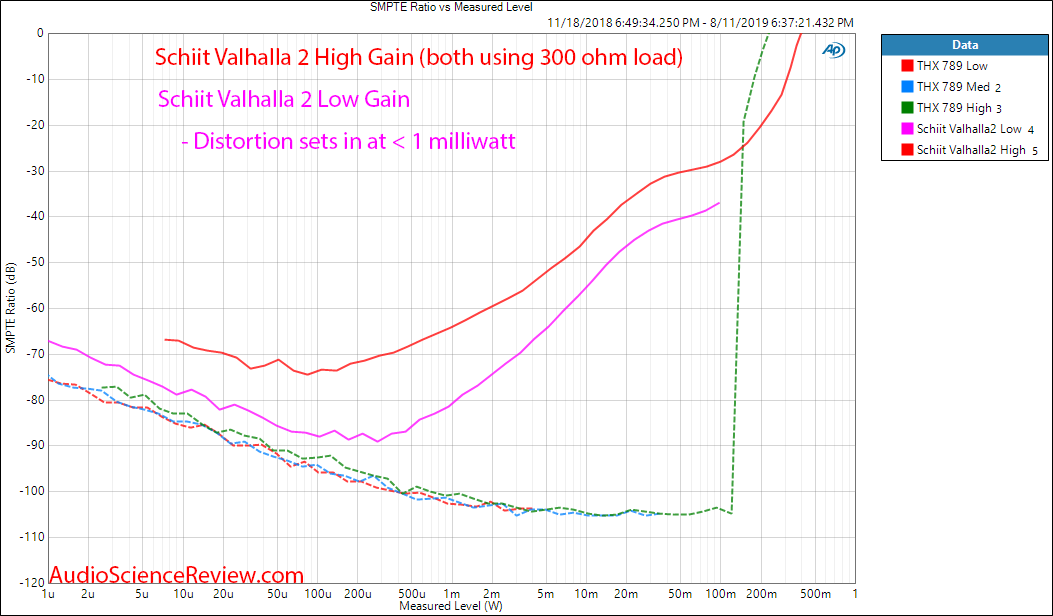Click the '500u' x-axis tick label
1053x616 pixels.
(x=411, y=595)
